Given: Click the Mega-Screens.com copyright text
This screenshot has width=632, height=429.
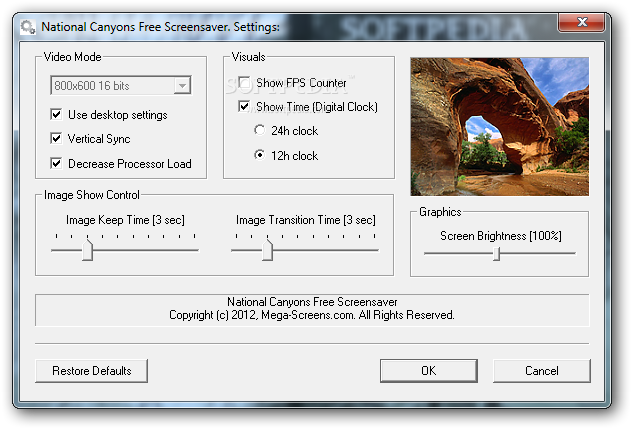Looking at the screenshot, I should coord(312,315).
